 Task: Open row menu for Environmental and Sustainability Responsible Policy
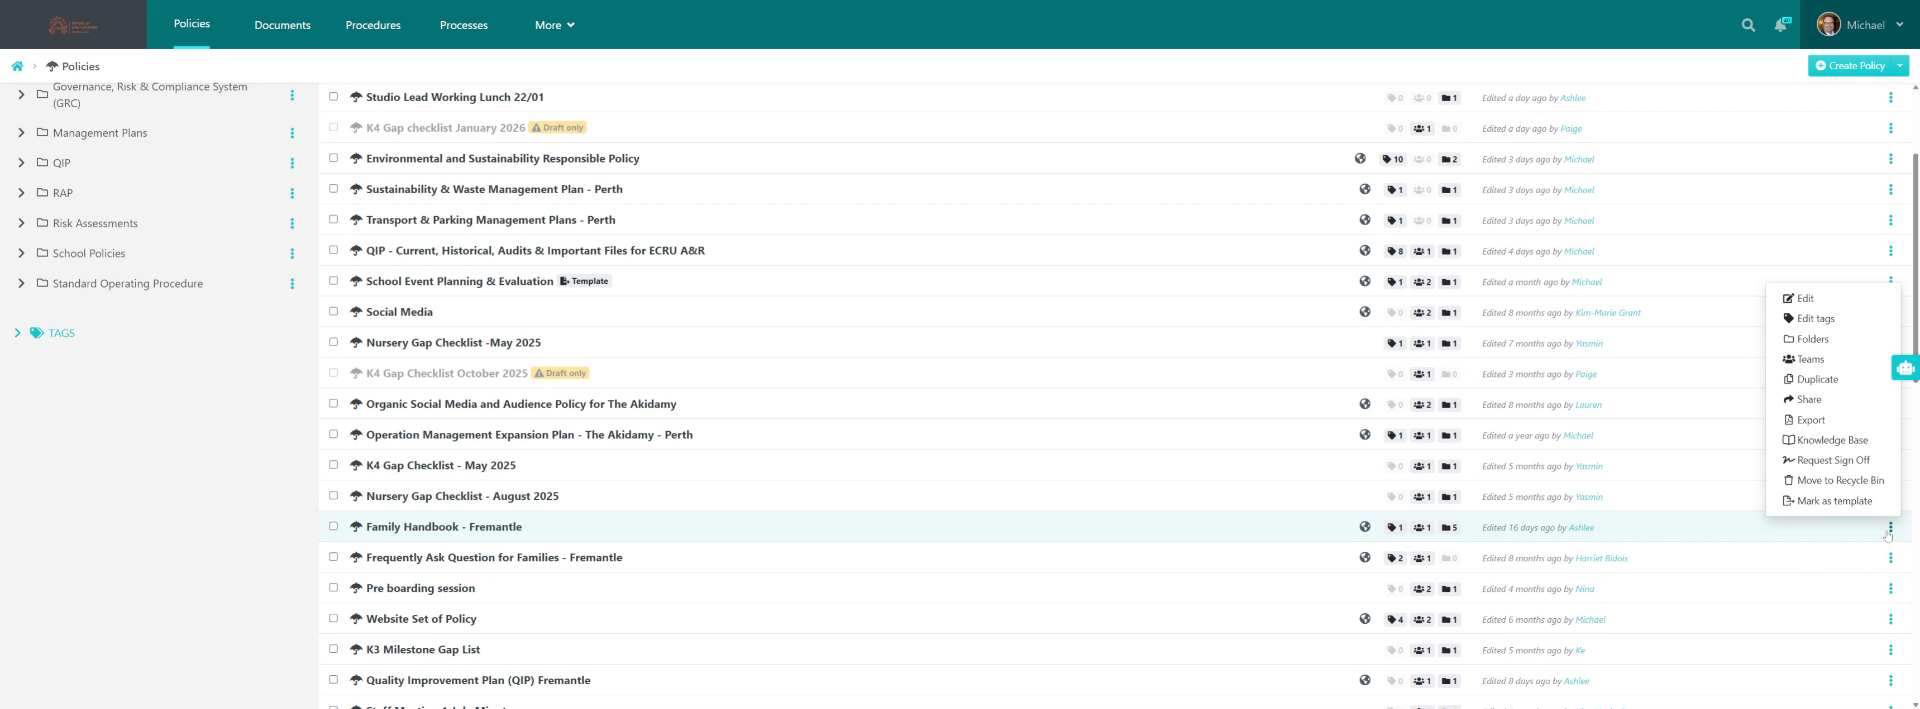[x=1890, y=159]
